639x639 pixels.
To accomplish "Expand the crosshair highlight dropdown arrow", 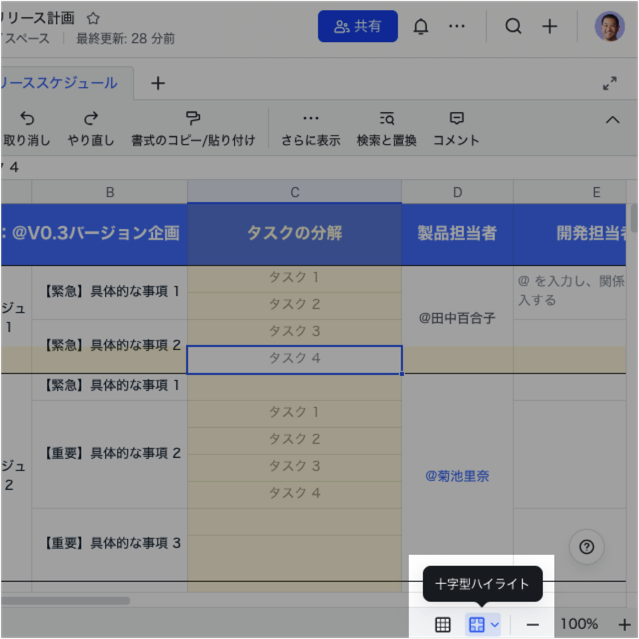I will pyautogui.click(x=495, y=624).
